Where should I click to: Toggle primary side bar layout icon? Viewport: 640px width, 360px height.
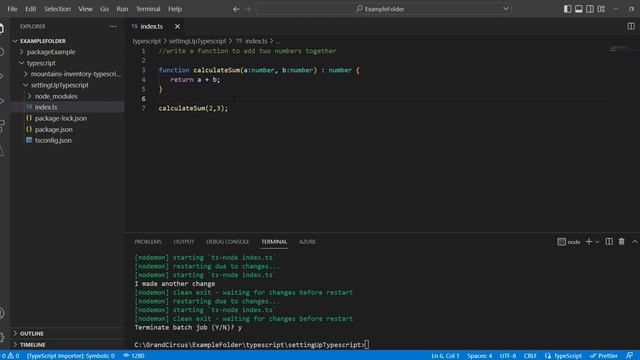click(x=567, y=9)
